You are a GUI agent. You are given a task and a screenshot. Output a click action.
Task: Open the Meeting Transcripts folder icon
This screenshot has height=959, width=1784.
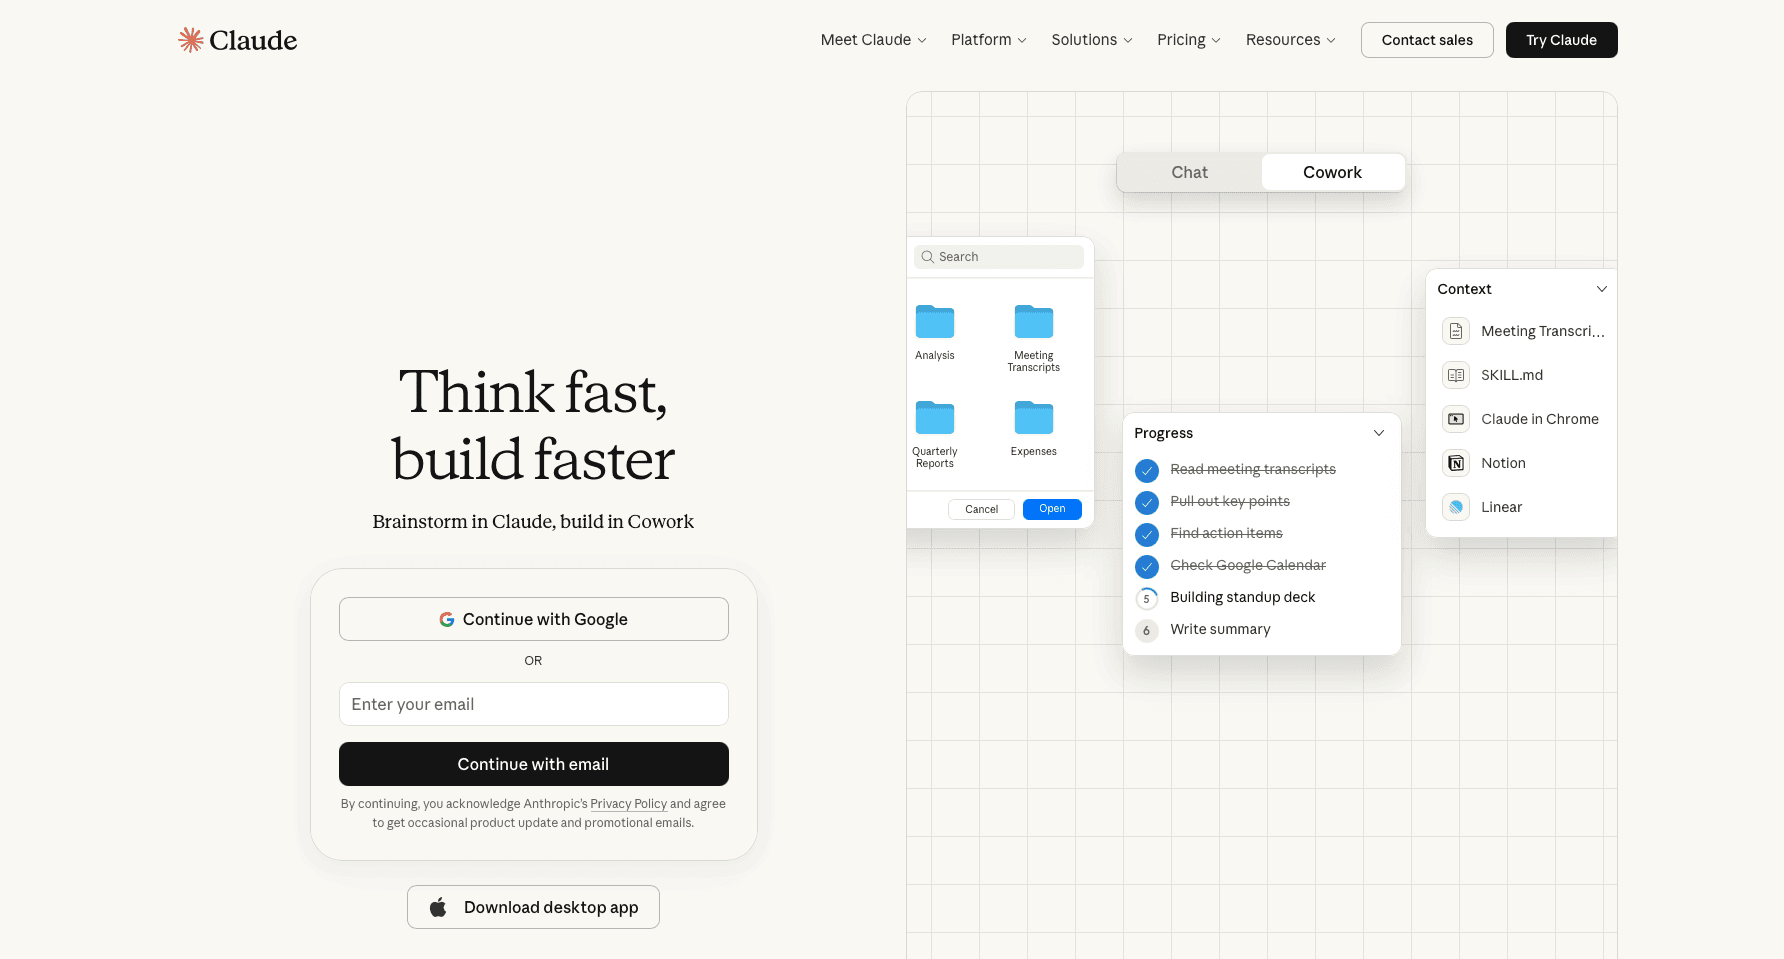[x=1034, y=322]
